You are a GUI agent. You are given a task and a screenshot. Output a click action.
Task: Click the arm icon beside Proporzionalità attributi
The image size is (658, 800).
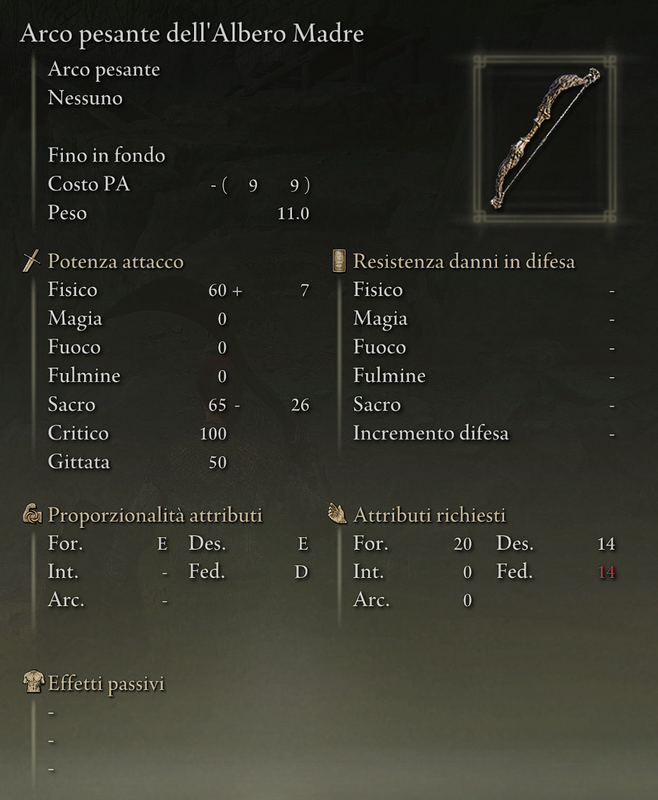pyautogui.click(x=32, y=514)
